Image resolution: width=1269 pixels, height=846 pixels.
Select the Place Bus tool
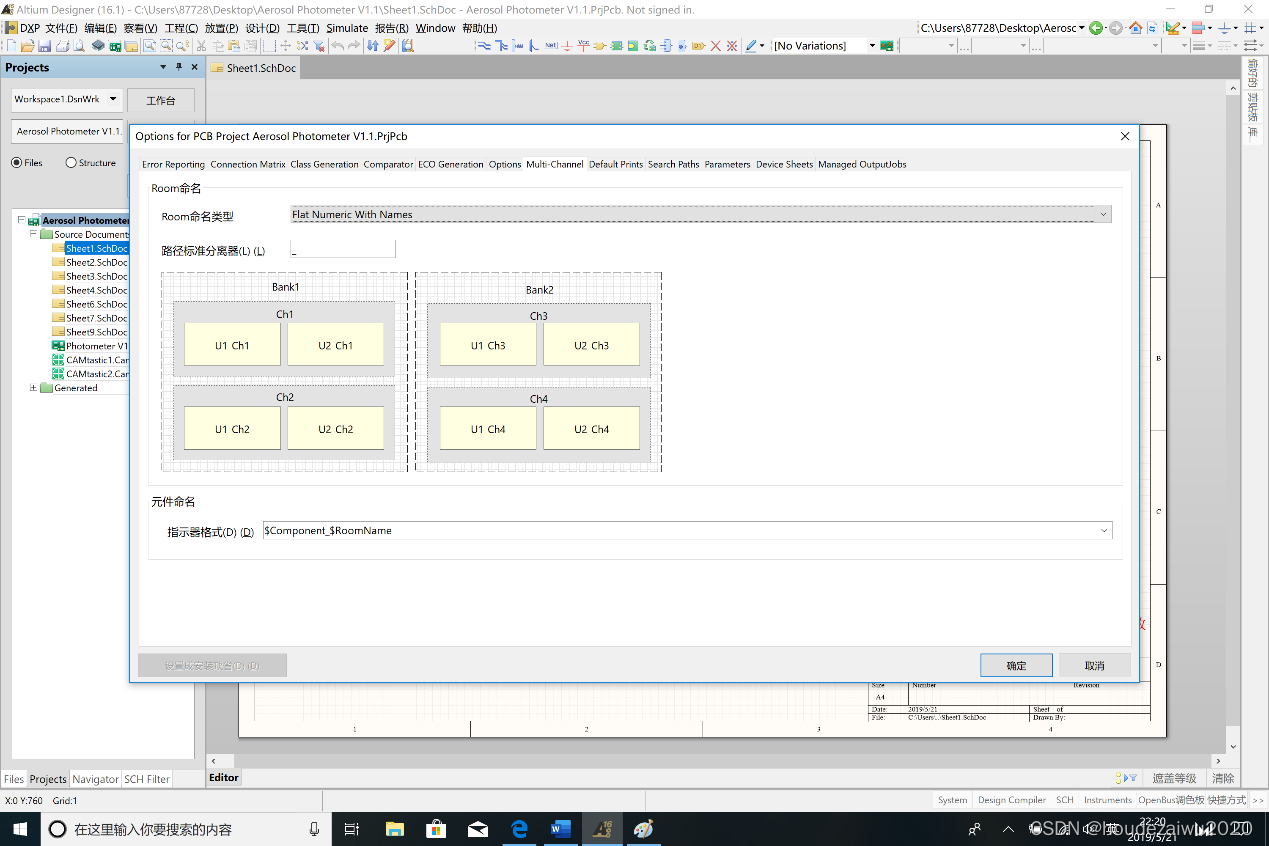click(502, 46)
